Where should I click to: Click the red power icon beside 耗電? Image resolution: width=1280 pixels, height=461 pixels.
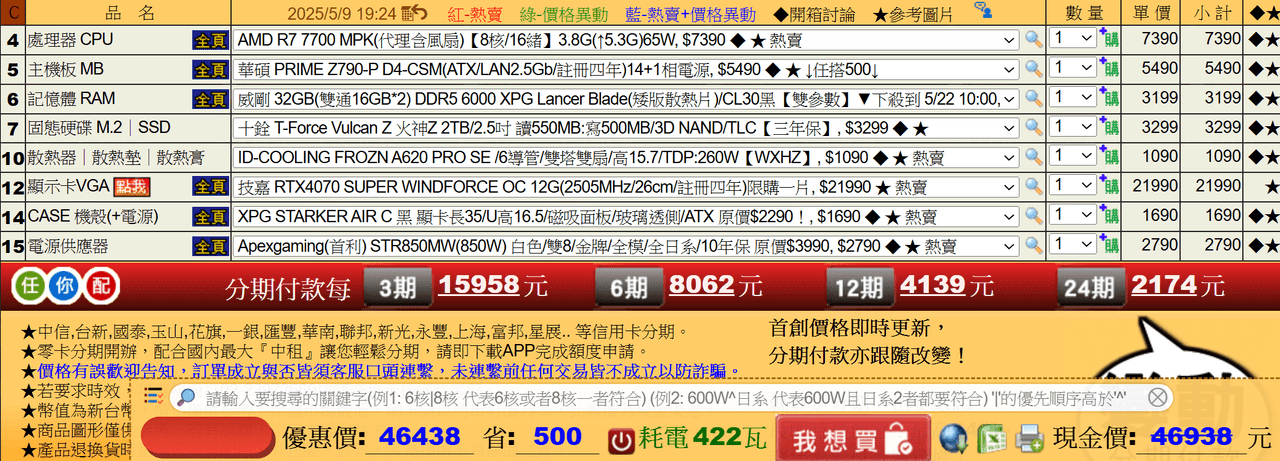622,439
